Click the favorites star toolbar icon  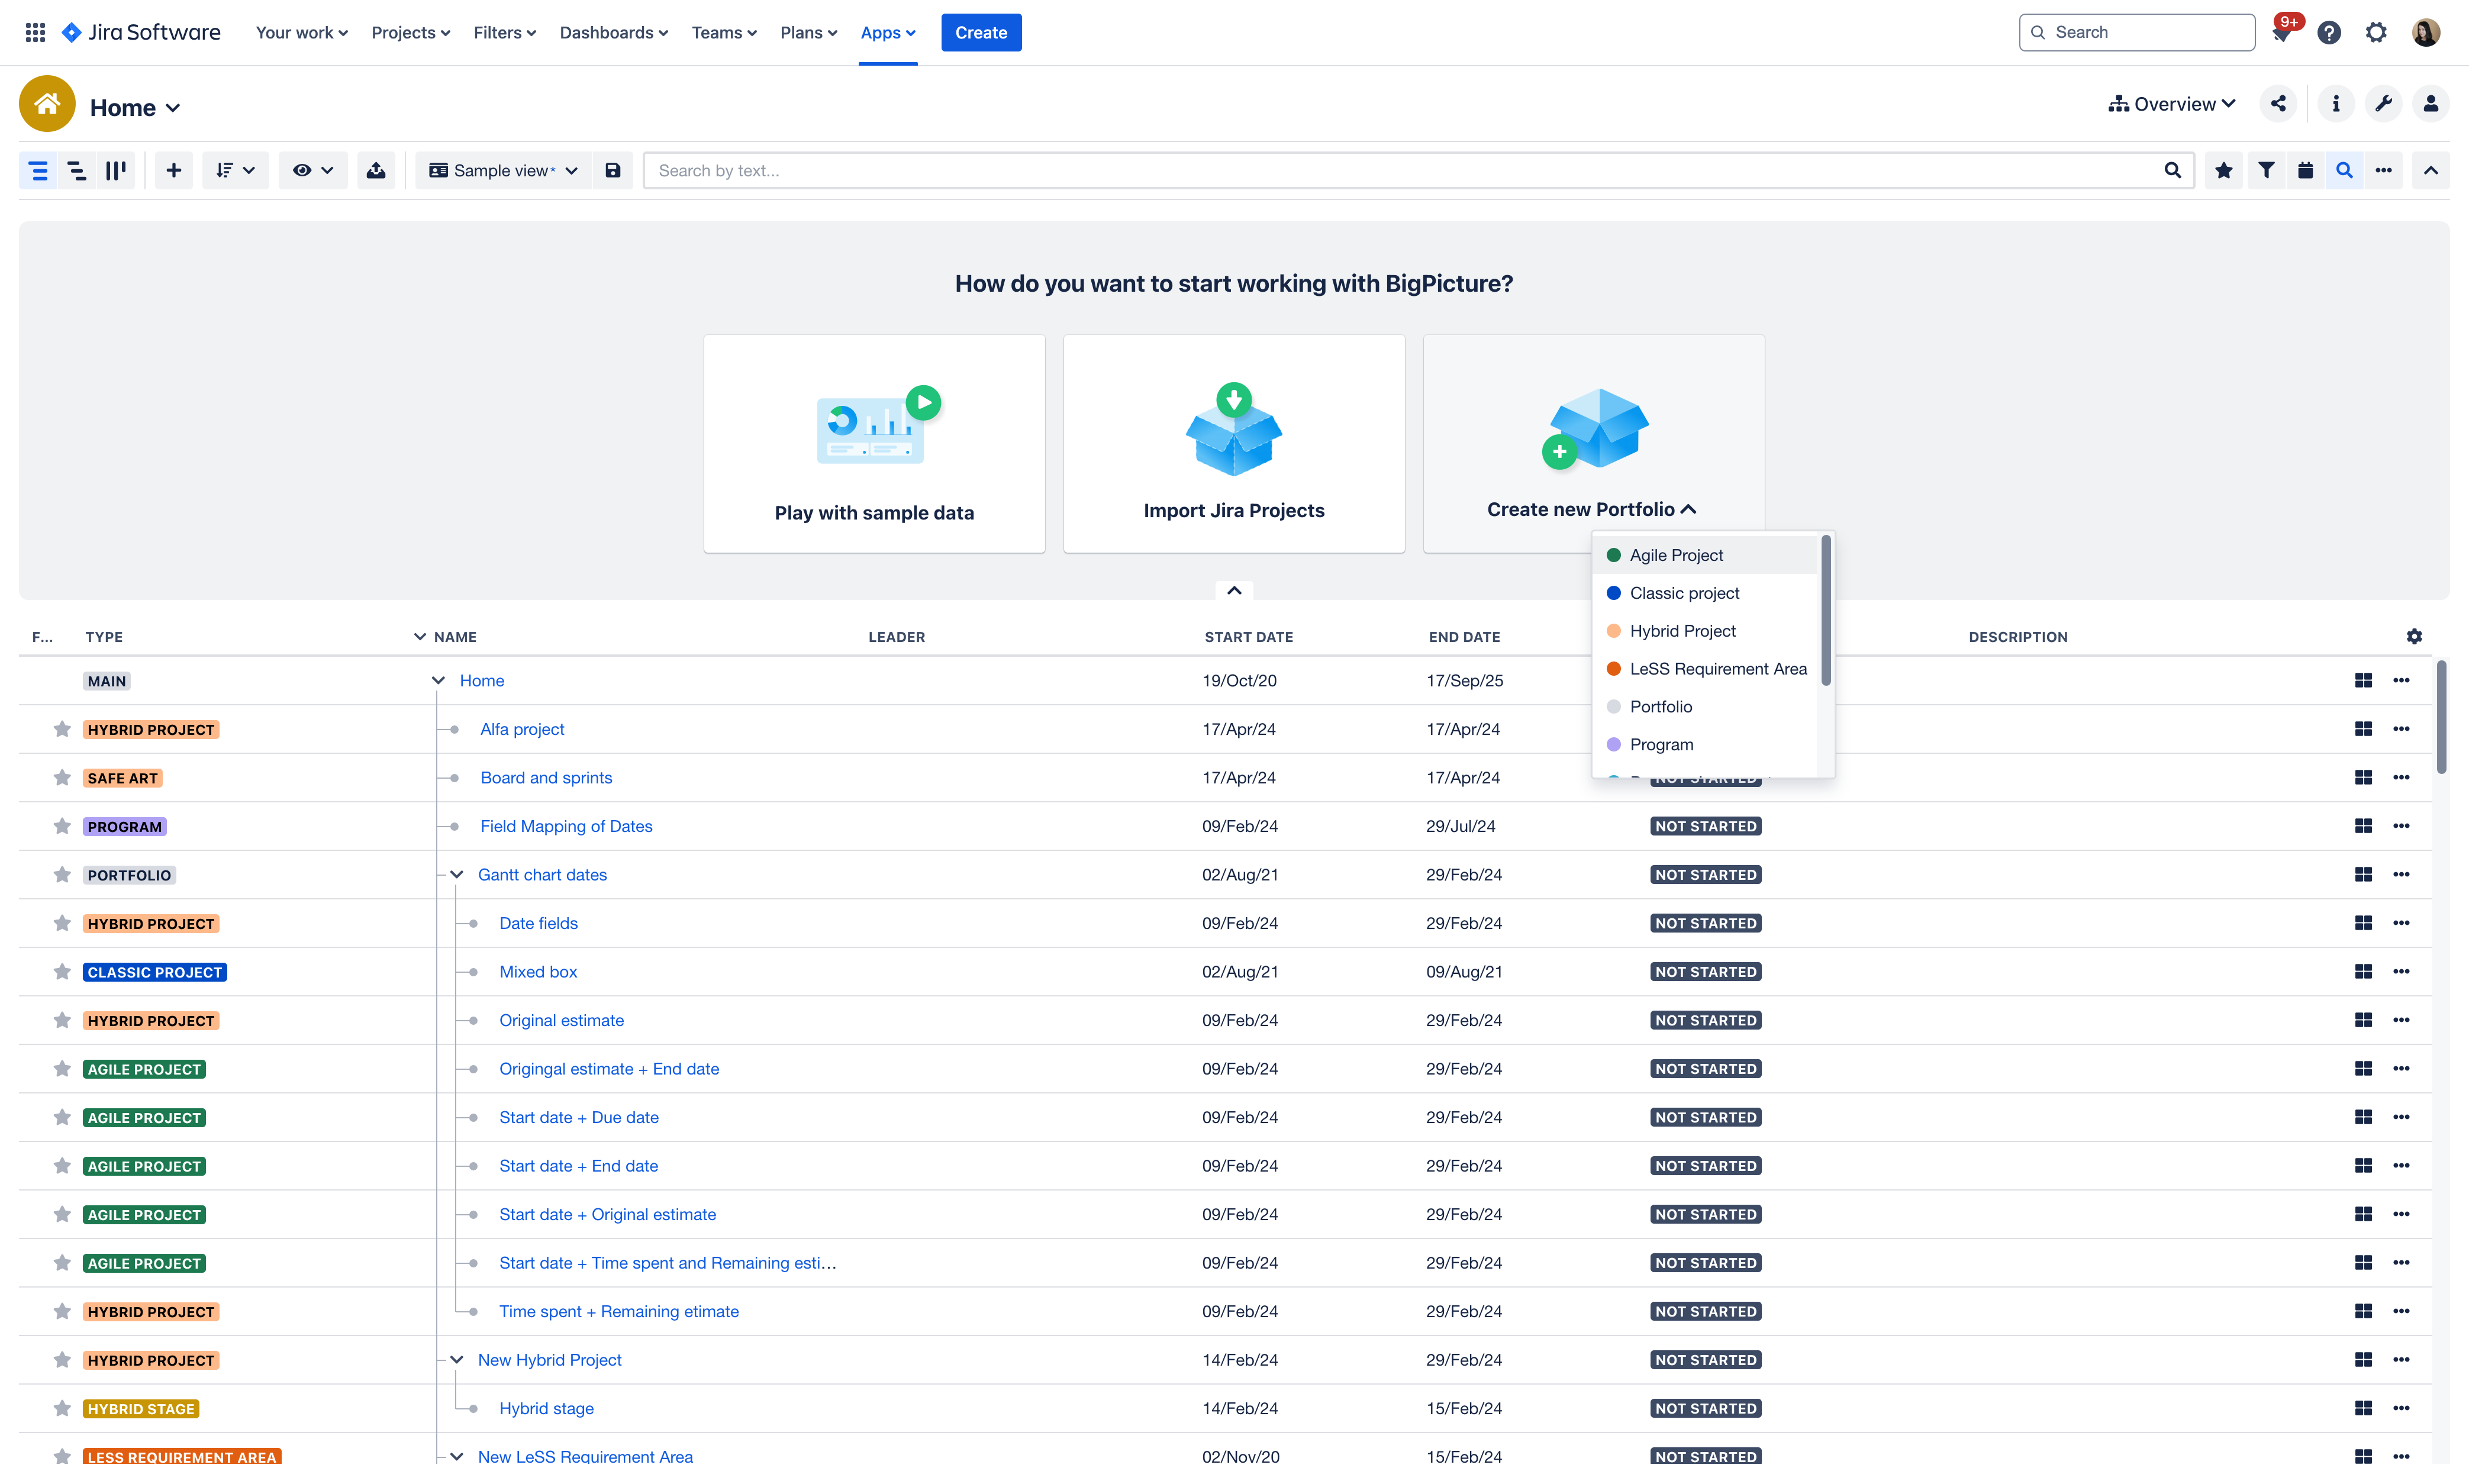coord(2223,170)
